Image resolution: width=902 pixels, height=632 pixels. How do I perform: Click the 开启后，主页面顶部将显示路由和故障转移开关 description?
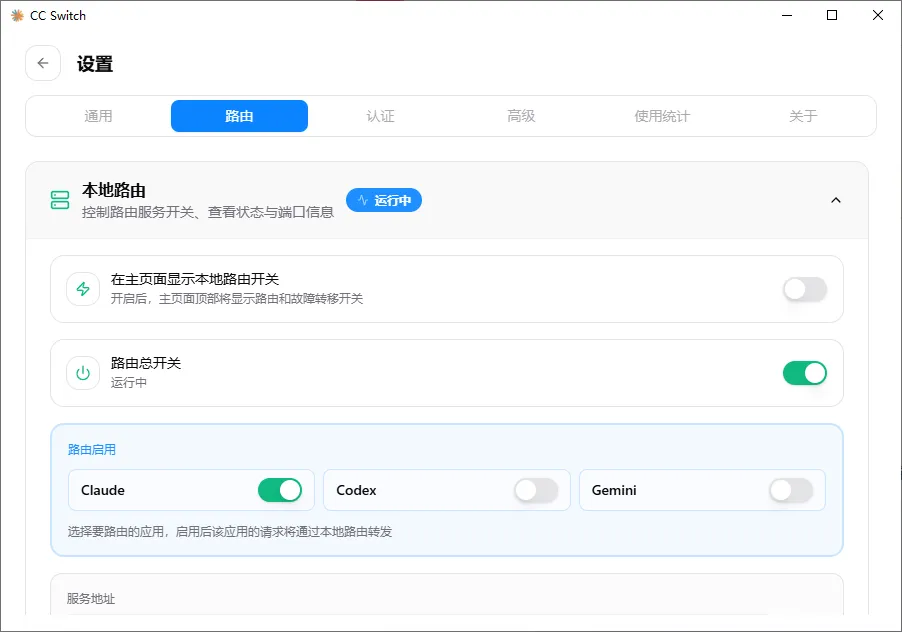click(237, 298)
